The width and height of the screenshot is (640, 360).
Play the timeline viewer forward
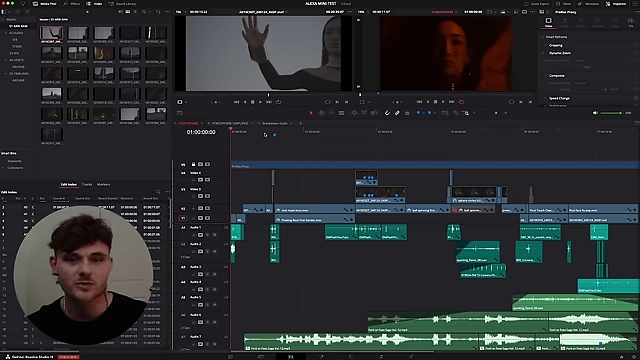(443, 102)
